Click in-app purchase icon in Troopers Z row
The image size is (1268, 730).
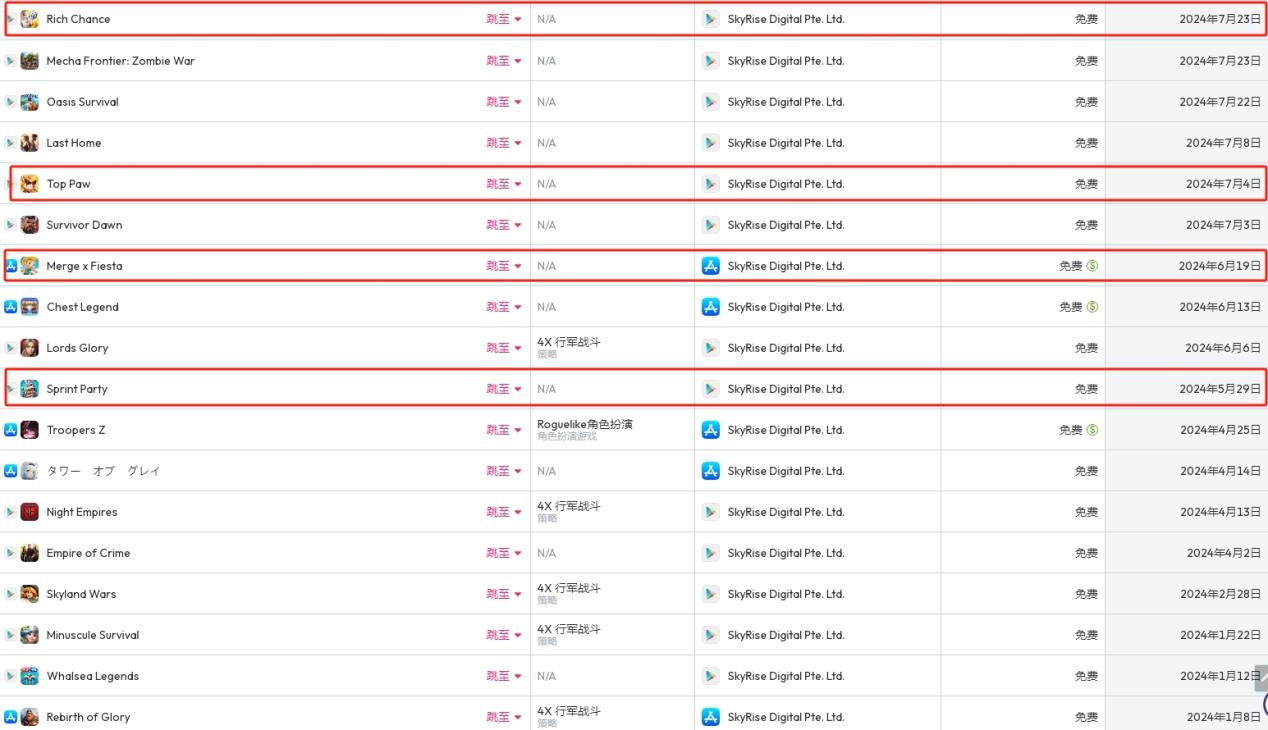1092,430
